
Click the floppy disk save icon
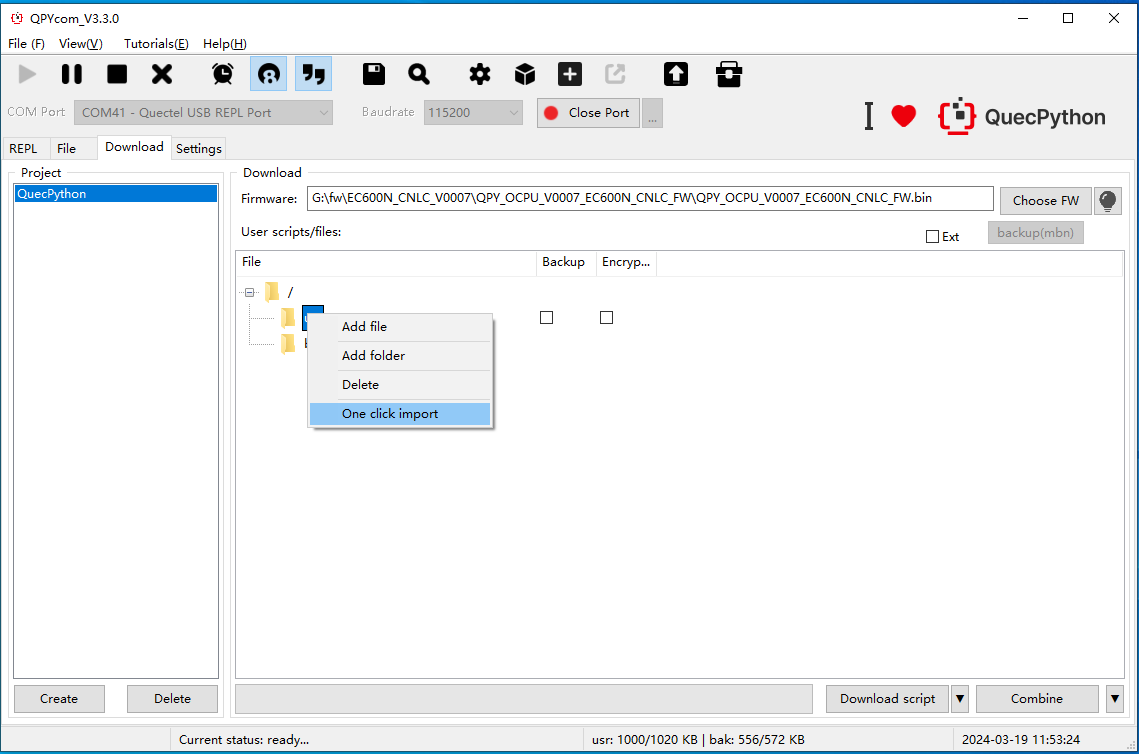[374, 74]
